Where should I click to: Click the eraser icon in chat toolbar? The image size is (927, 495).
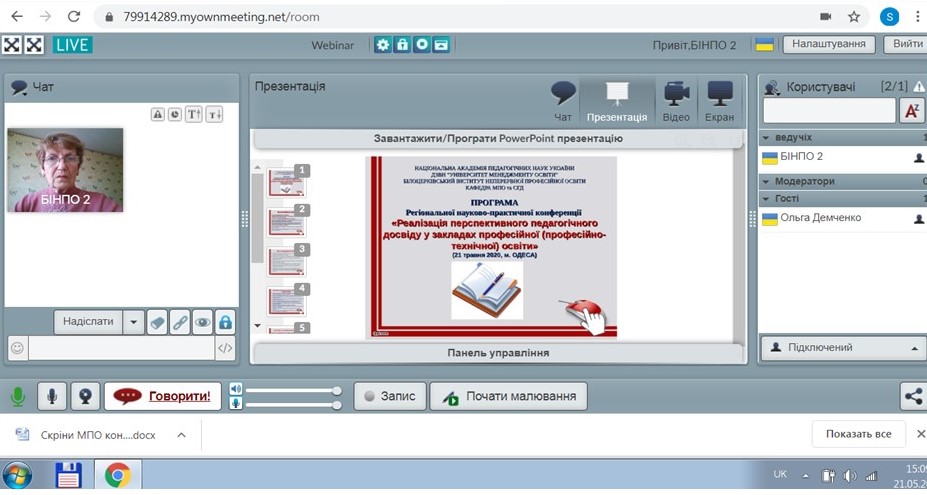pos(157,322)
